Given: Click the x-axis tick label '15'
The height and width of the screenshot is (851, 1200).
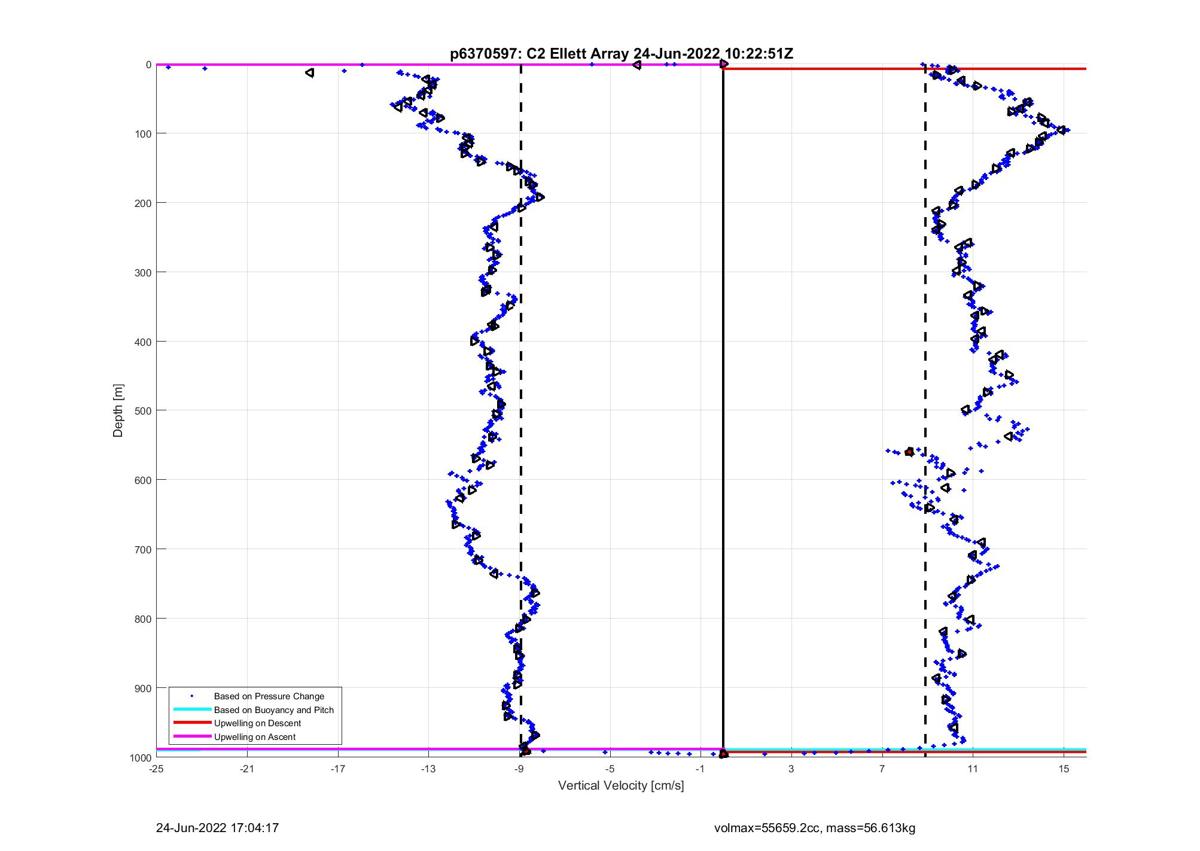Looking at the screenshot, I should tap(1064, 769).
